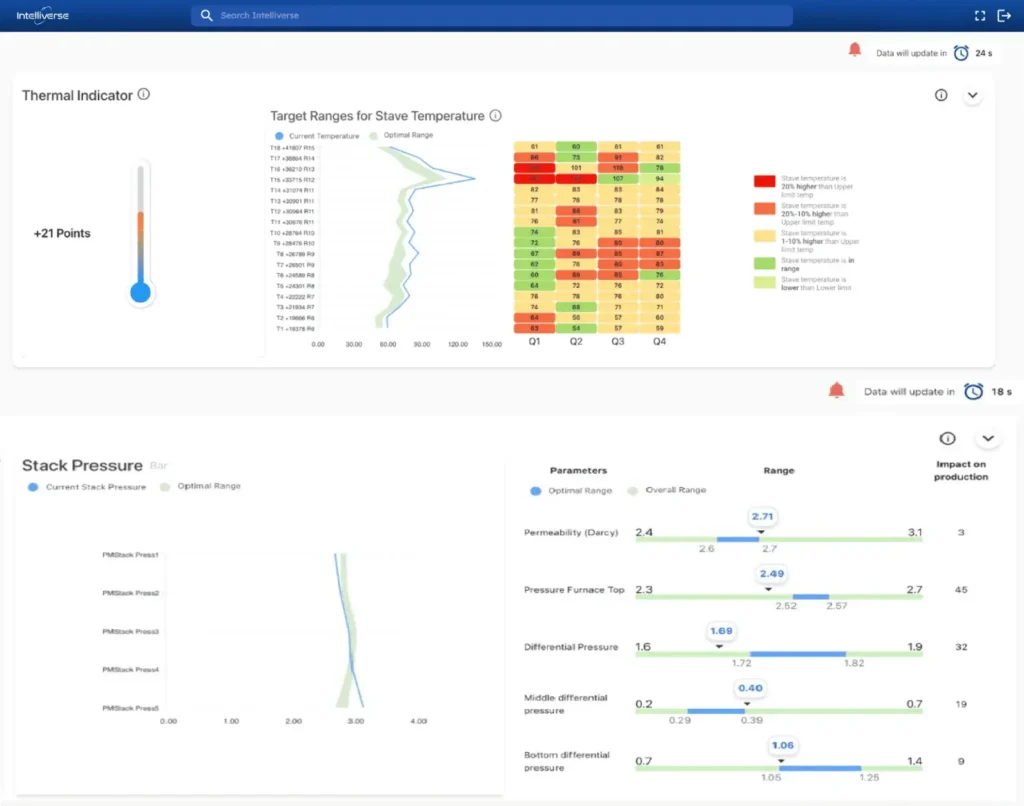Click the Search Intelliverse field
The image size is (1024, 806).
[492, 16]
